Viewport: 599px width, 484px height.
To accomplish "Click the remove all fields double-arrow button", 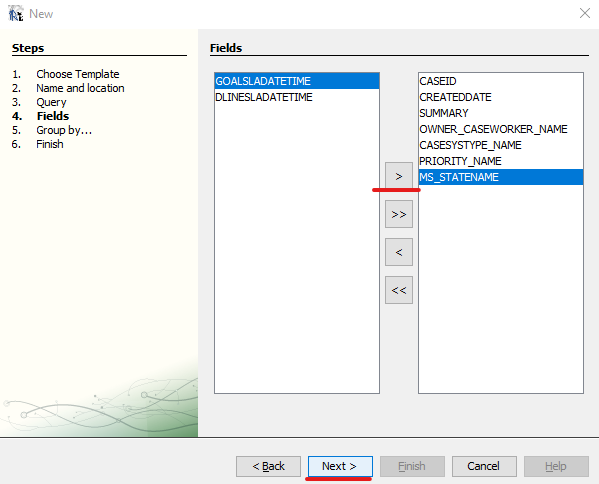I will [398, 290].
